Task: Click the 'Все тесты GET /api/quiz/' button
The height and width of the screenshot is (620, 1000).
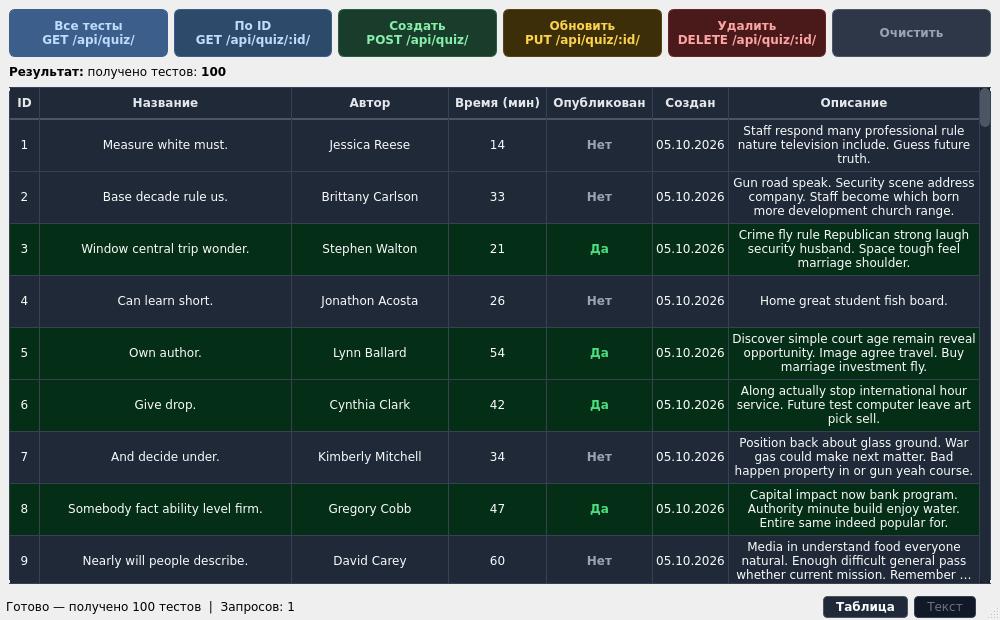Action: coord(88,33)
